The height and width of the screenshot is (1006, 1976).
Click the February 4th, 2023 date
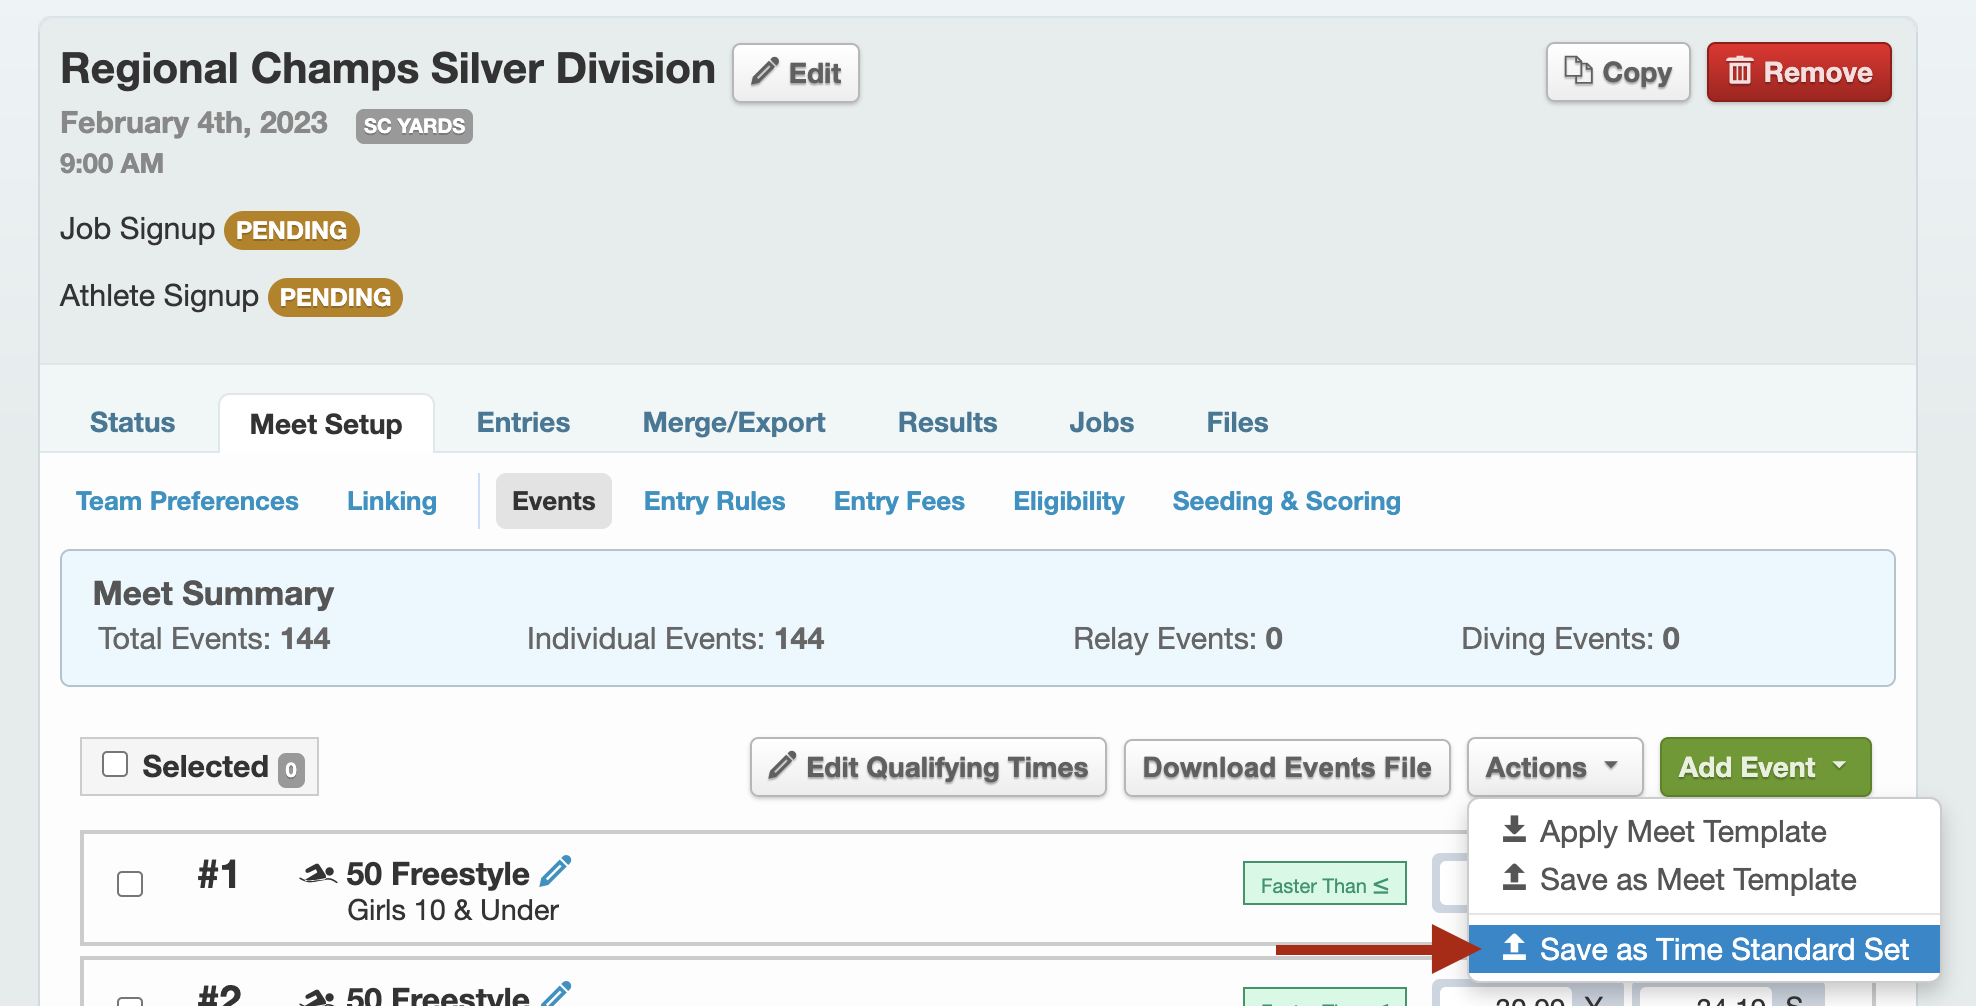pyautogui.click(x=194, y=122)
